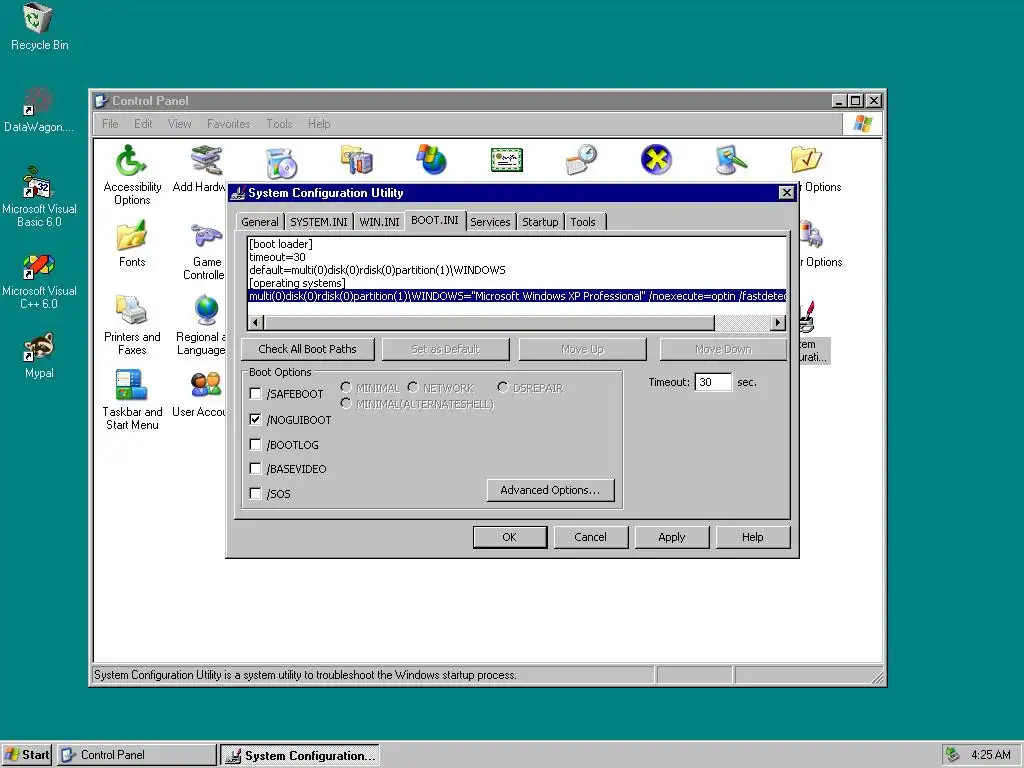Click the Automatic Updates globe icon
The width and height of the screenshot is (1024, 768).
(432, 160)
